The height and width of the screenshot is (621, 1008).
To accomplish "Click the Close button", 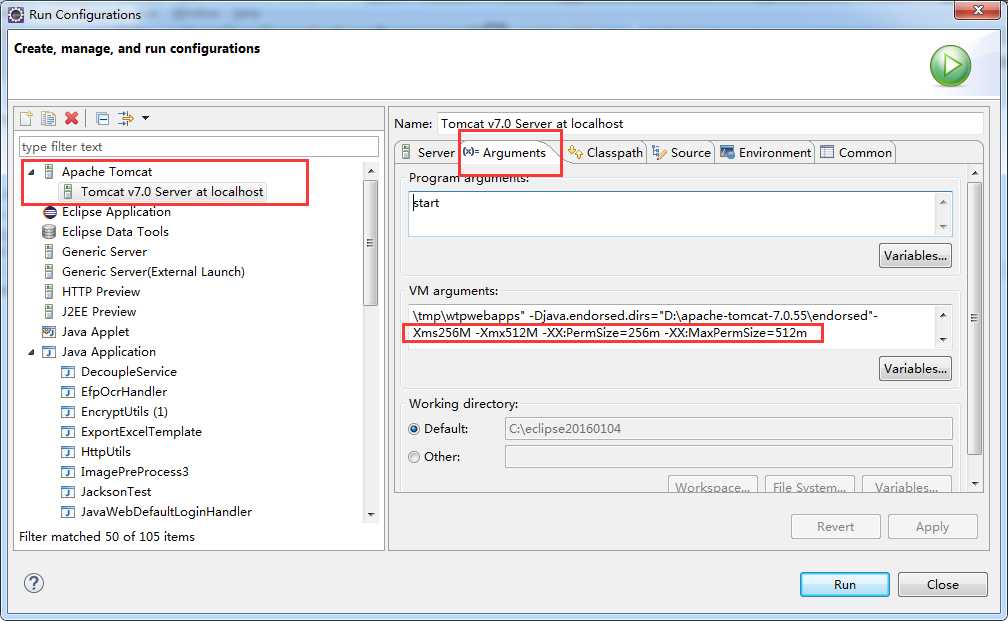I will tap(942, 584).
